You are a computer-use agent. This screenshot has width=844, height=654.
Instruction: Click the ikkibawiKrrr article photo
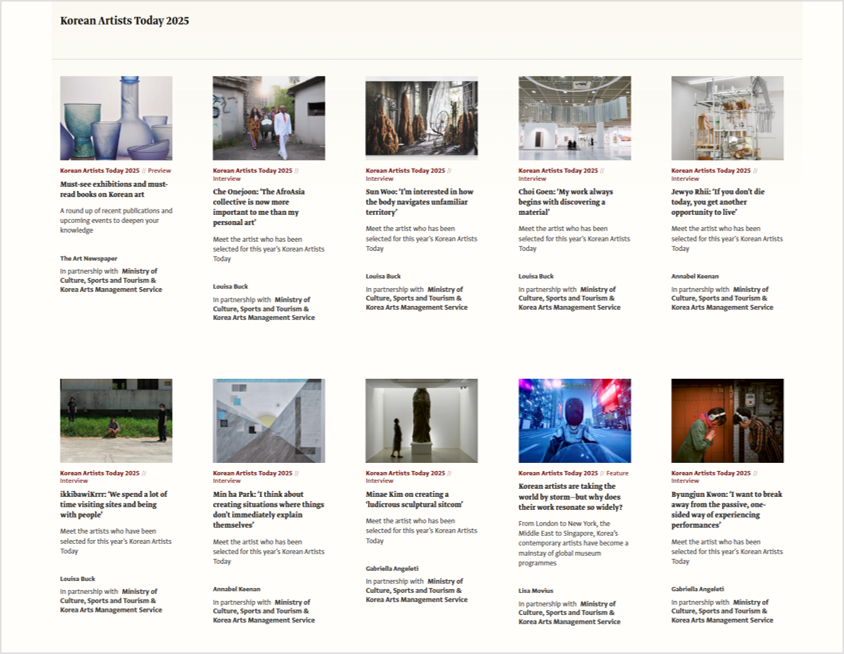pos(116,420)
